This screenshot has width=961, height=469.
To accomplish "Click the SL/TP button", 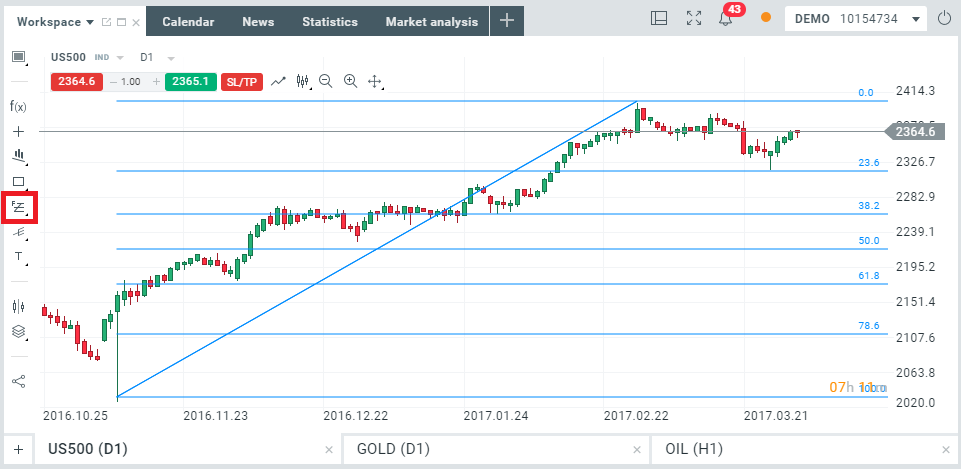I will click(x=241, y=81).
